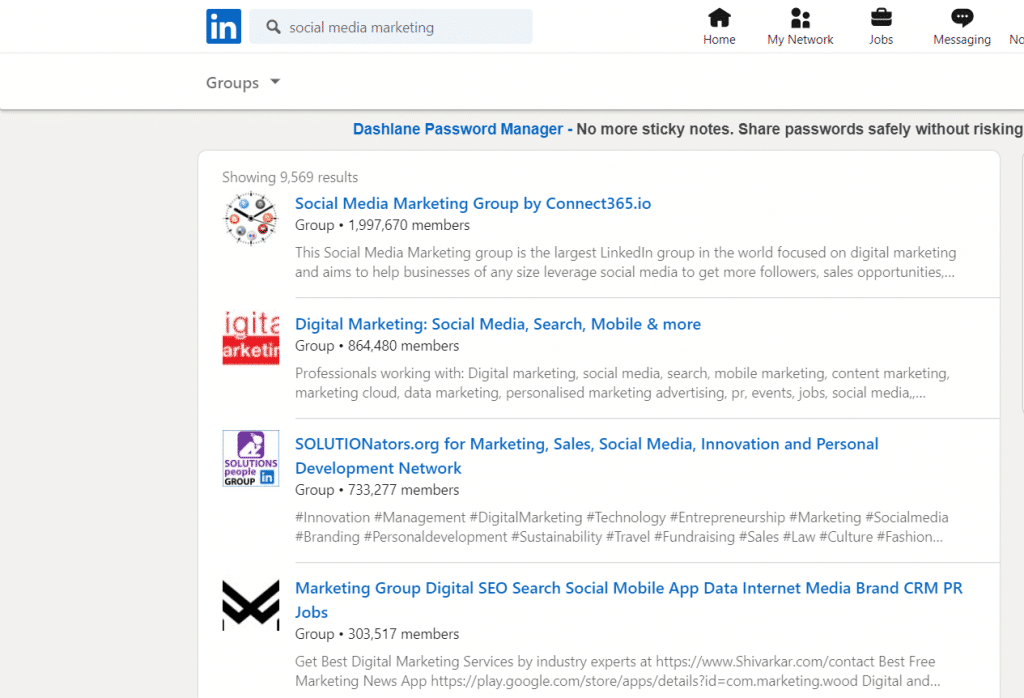Click the LinkedIn logo icon
This screenshot has width=1024, height=698.
pyautogui.click(x=224, y=26)
